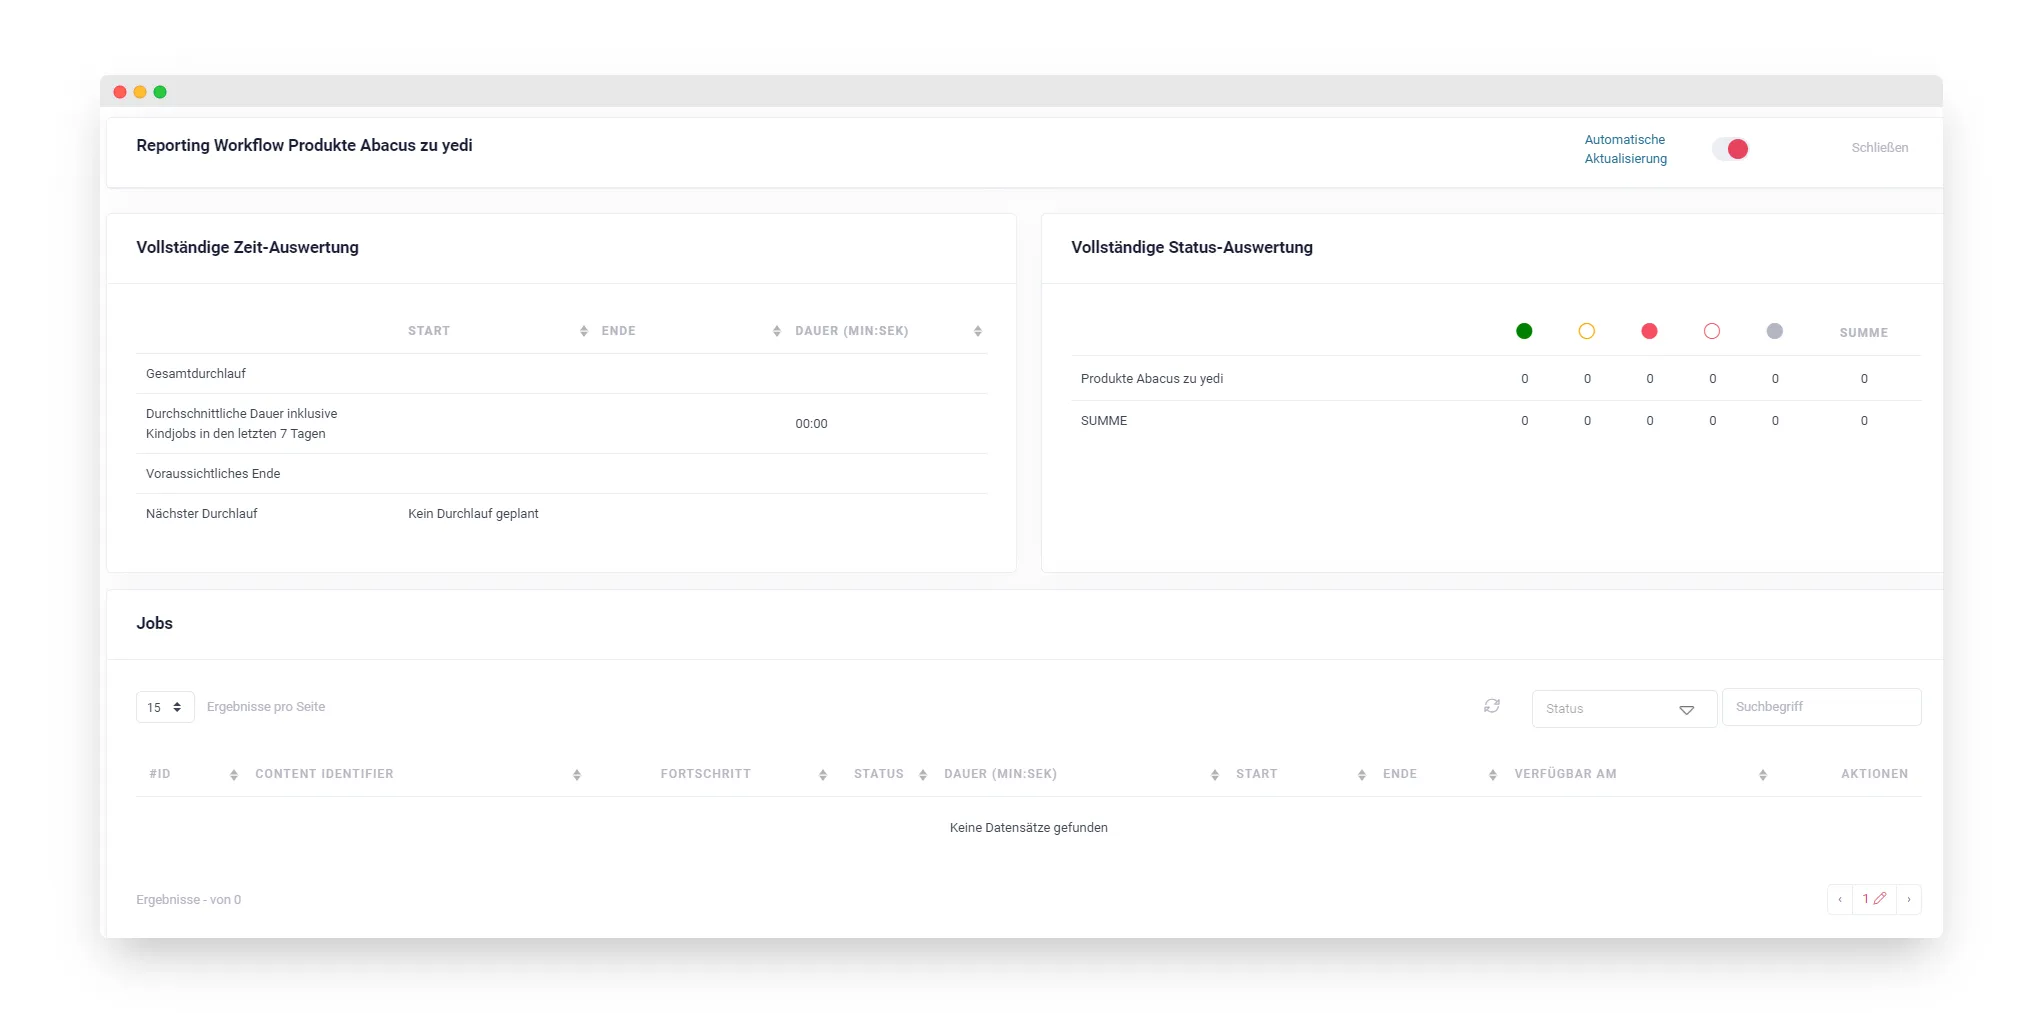Screen dimensions: 2043x1013
Task: Click the red outlined status circle
Action: pyautogui.click(x=1712, y=331)
